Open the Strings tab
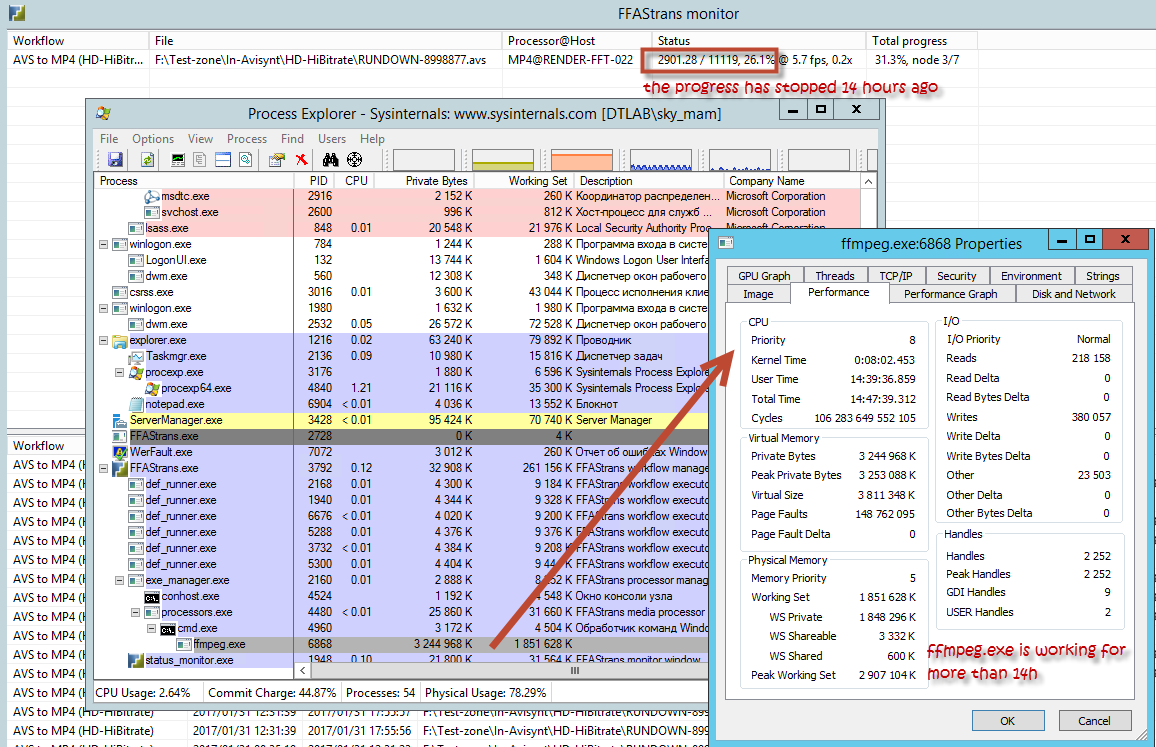Image resolution: width=1156 pixels, height=747 pixels. (x=1103, y=276)
